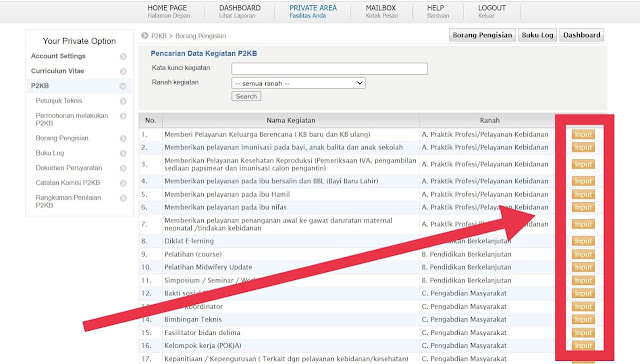Click arrow icon beside Petunjuk Teknis
This screenshot has height=364, width=640.
click(x=123, y=101)
